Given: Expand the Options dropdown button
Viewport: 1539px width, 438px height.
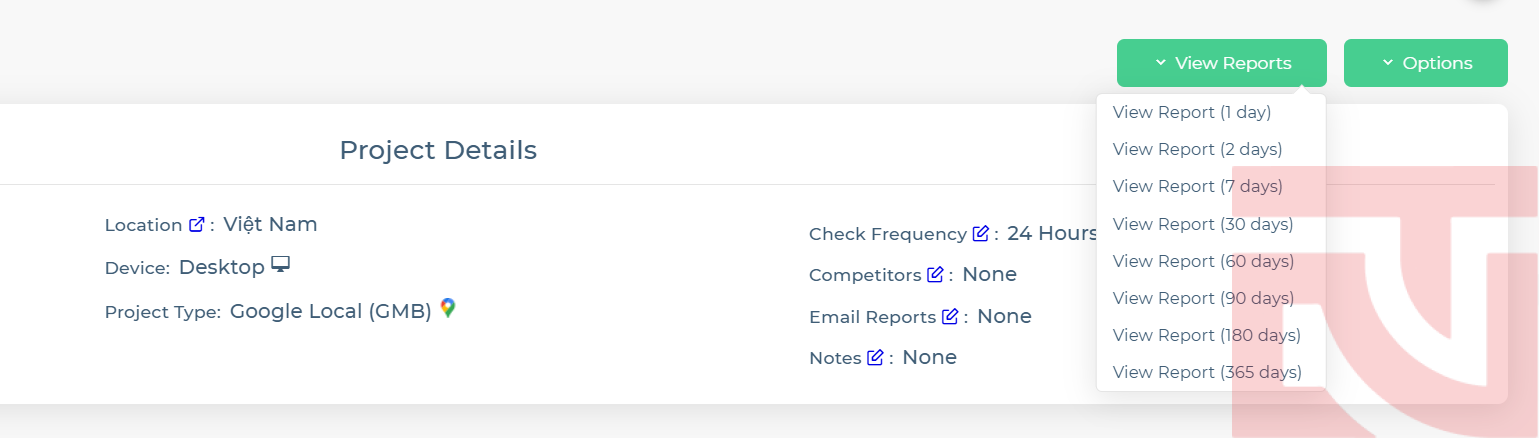Looking at the screenshot, I should coord(1426,63).
